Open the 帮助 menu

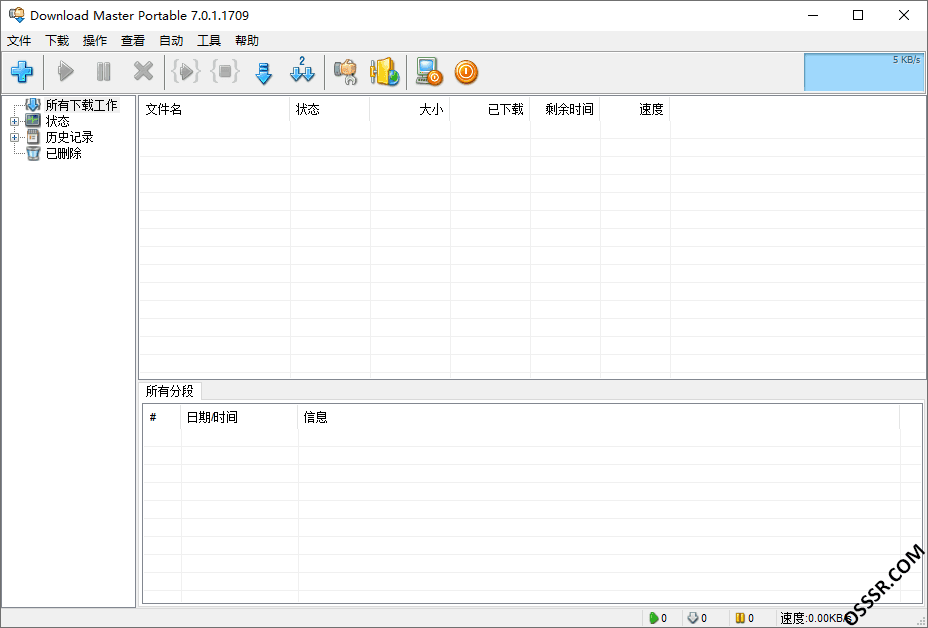247,41
